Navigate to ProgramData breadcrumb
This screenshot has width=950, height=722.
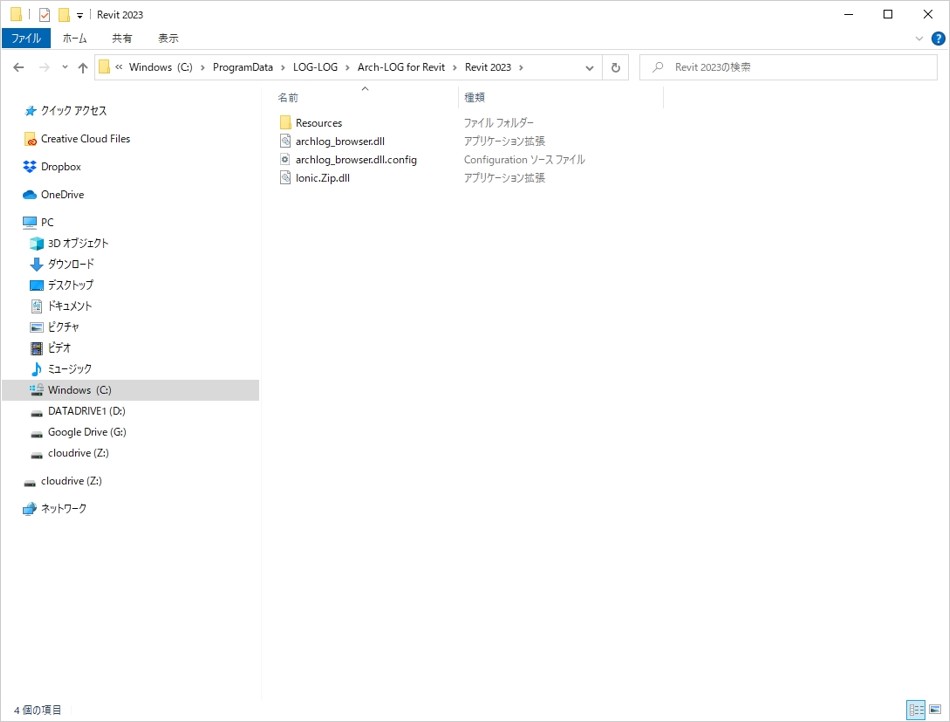pos(242,67)
